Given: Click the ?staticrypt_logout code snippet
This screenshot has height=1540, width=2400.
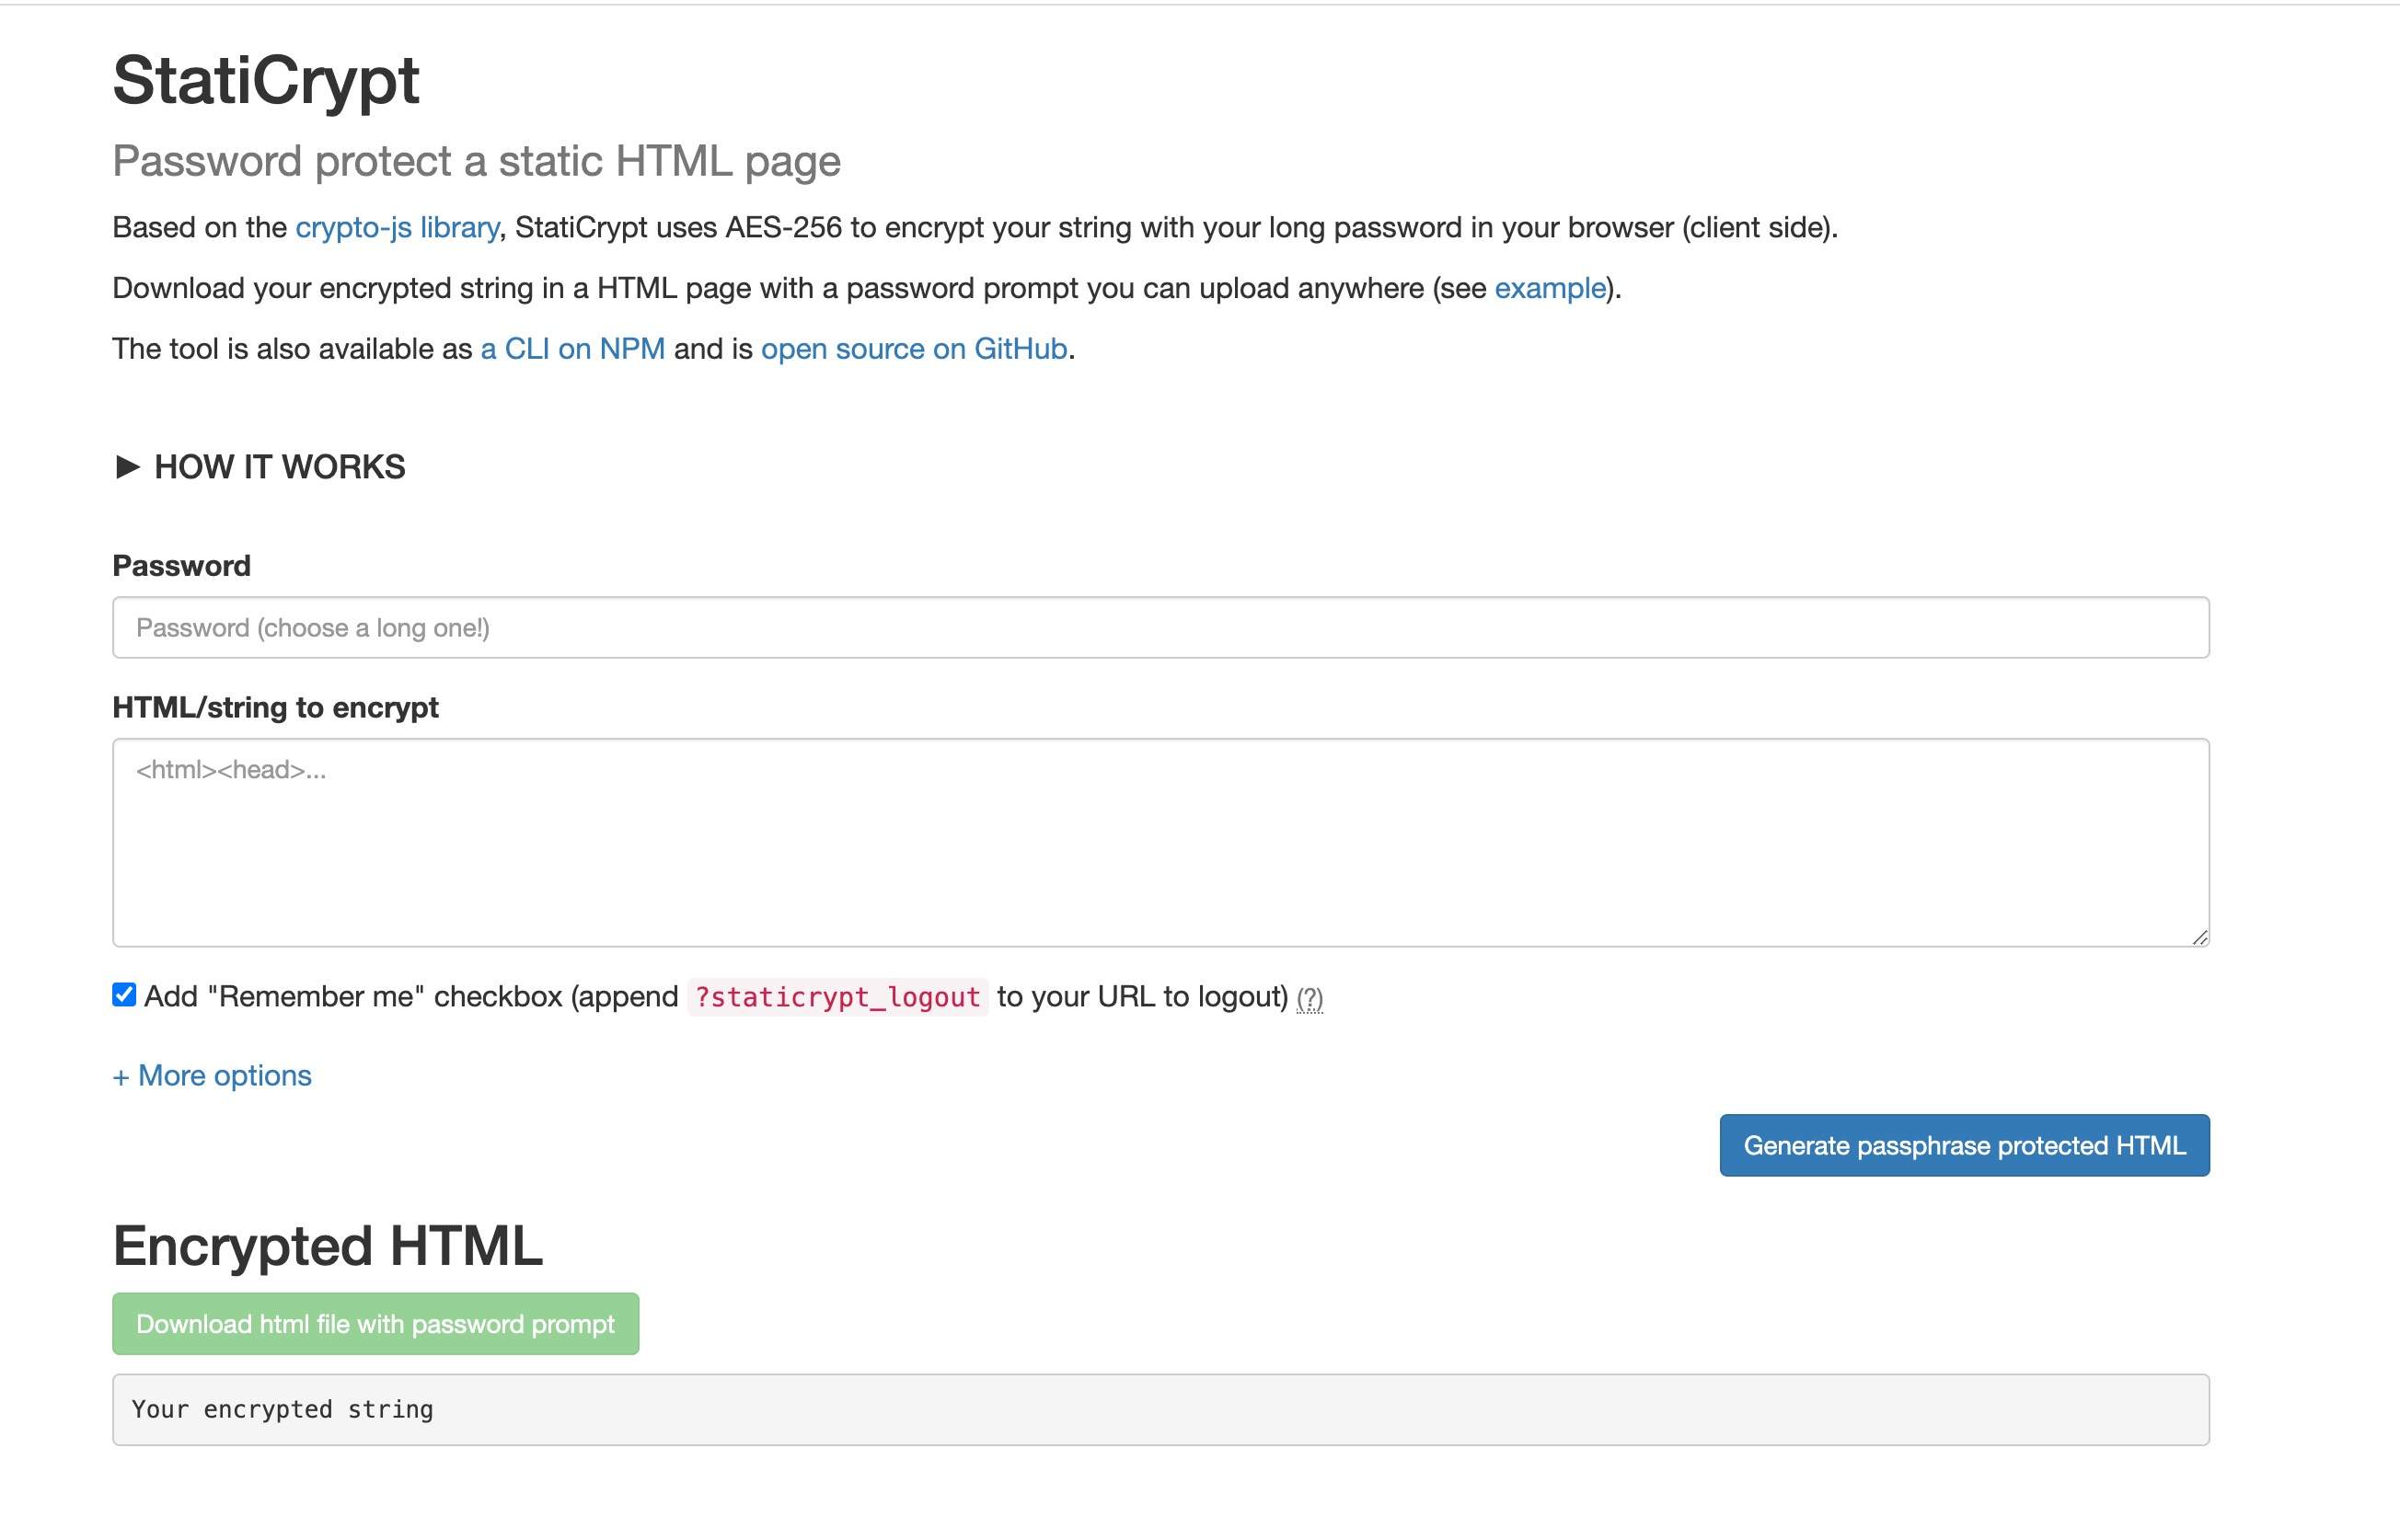Looking at the screenshot, I should click(837, 997).
